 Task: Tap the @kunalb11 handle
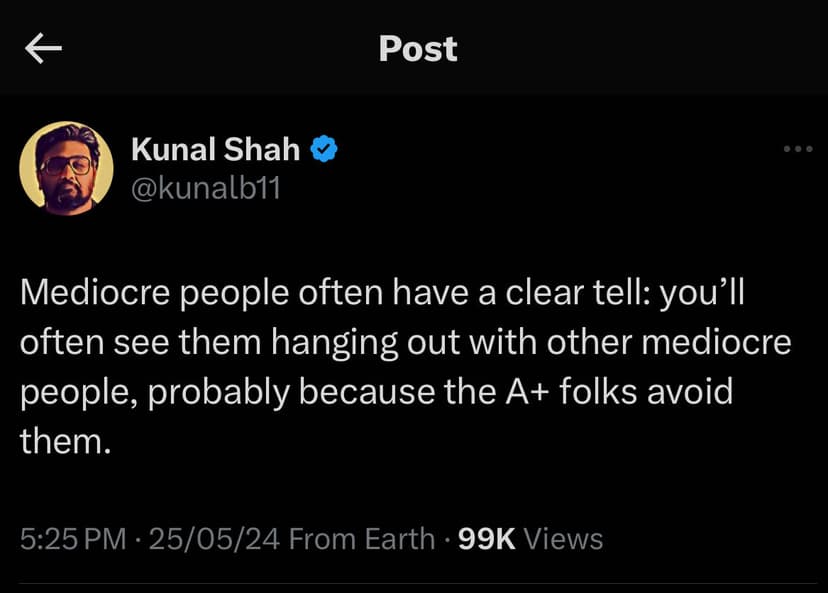click(206, 187)
